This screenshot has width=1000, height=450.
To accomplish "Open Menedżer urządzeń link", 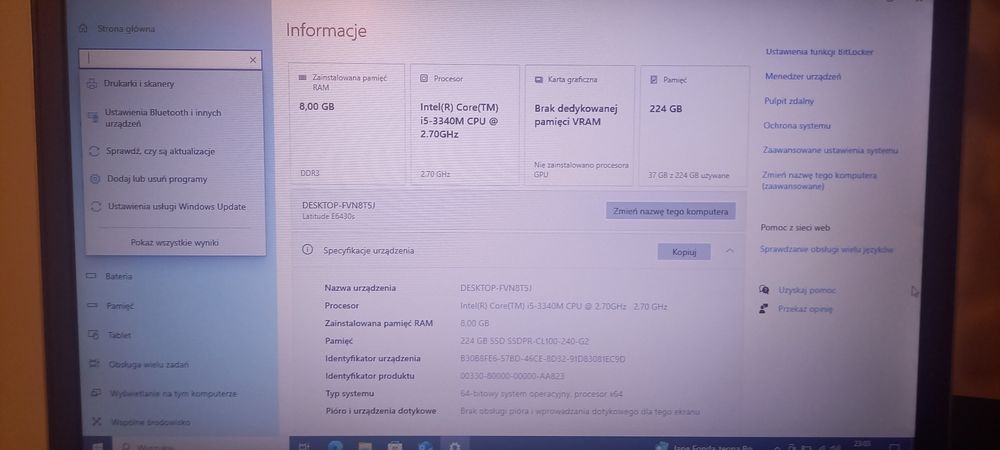I will click(803, 76).
